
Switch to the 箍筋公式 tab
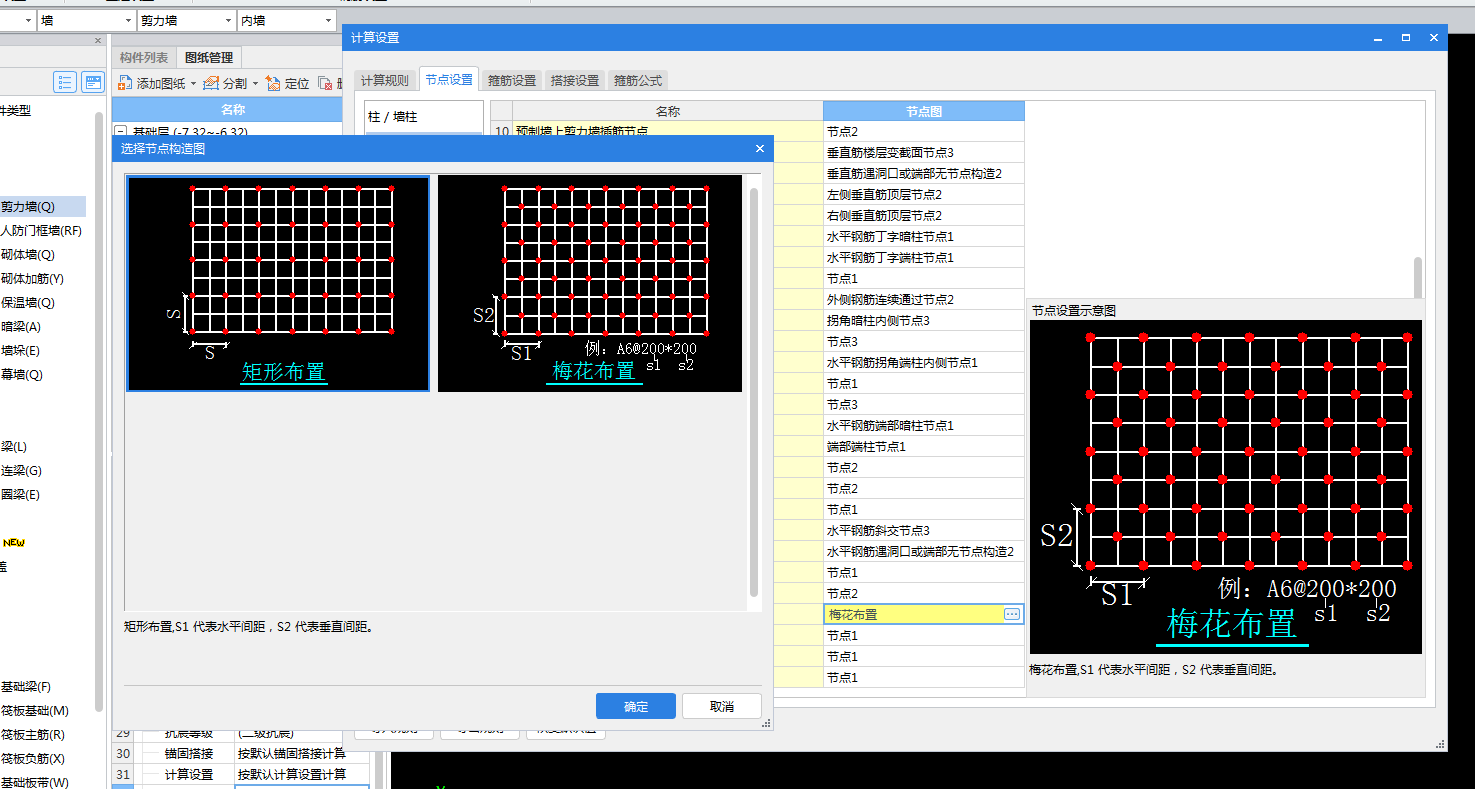[x=638, y=81]
